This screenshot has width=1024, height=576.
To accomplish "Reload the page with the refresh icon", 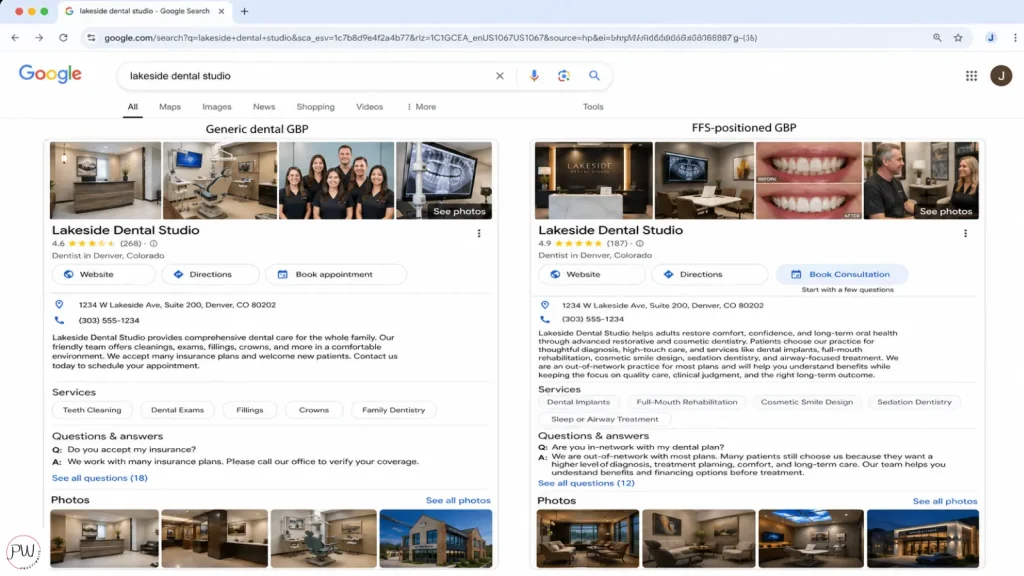I will point(63,38).
